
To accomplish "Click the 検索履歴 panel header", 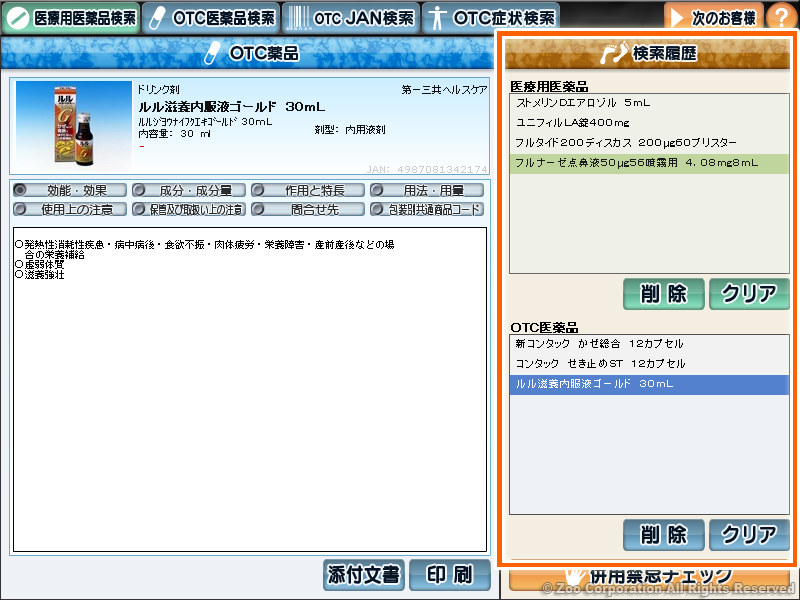I will tap(647, 54).
